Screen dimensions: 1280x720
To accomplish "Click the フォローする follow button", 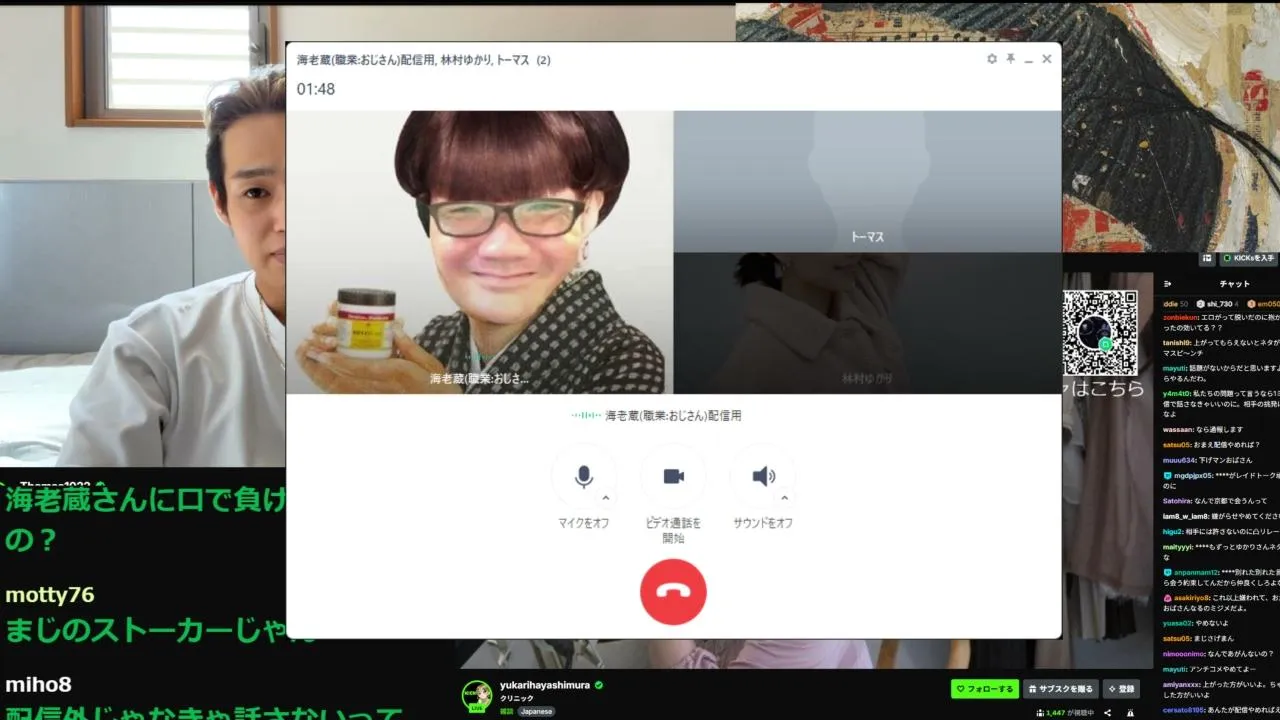I will pos(985,689).
